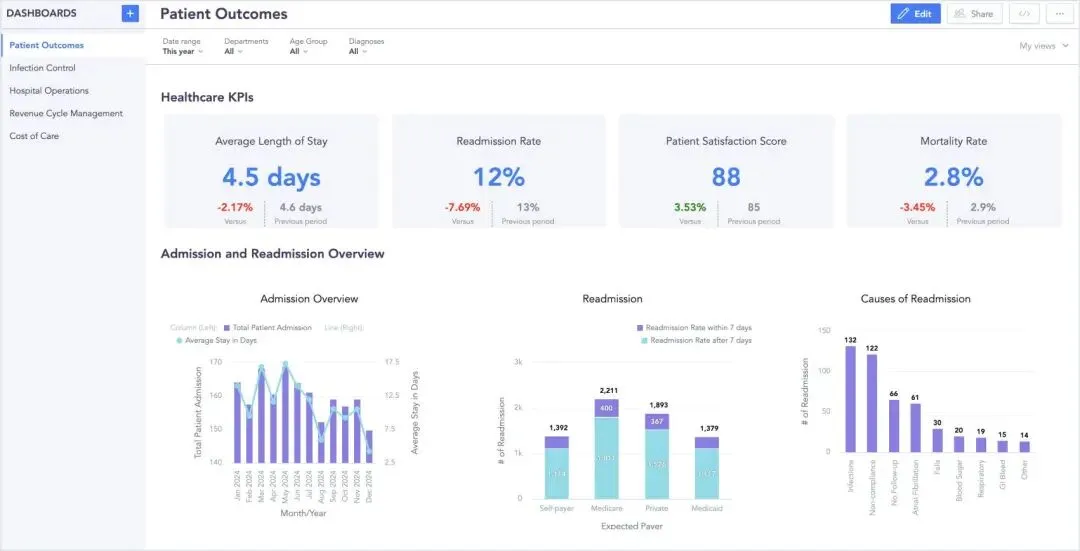Click the -7.69% change value

point(462,207)
